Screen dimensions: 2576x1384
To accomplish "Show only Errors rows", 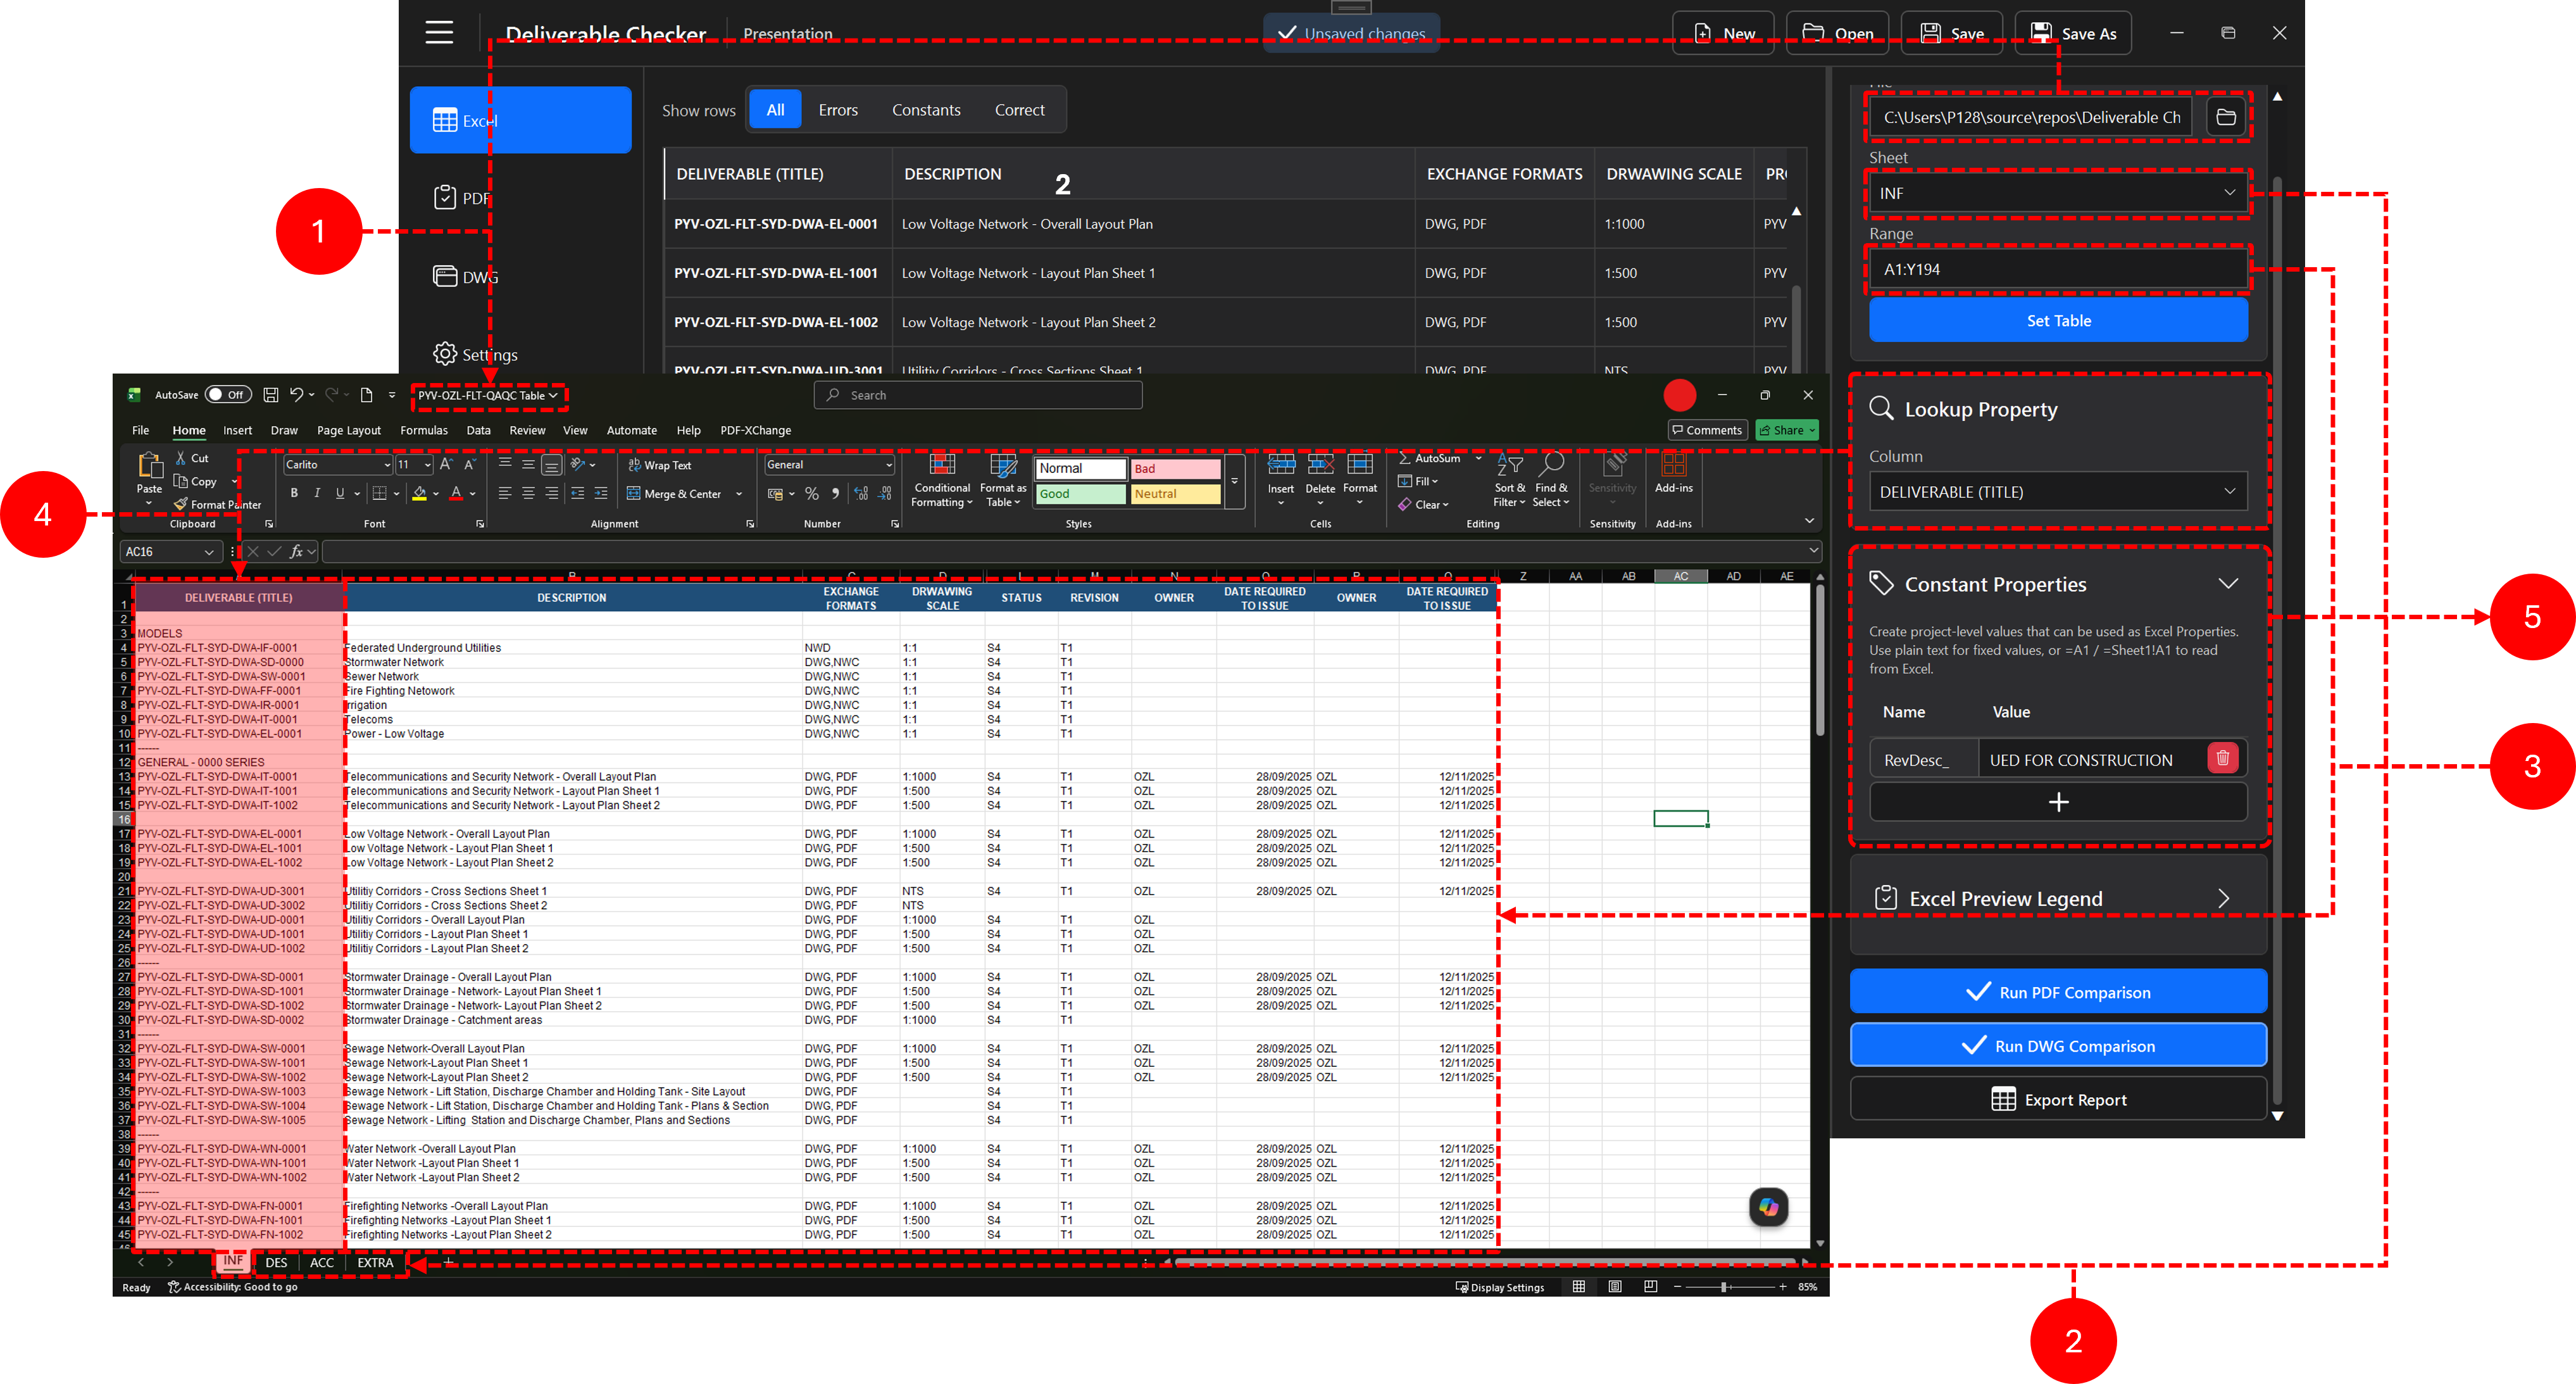I will click(x=838, y=110).
